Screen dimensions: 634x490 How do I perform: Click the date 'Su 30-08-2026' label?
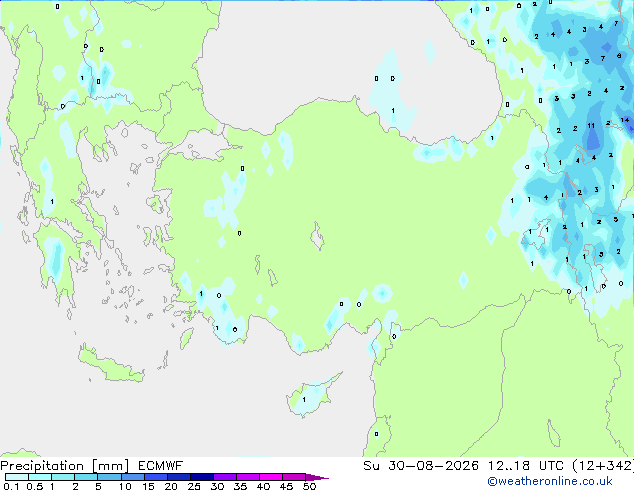[421, 466]
